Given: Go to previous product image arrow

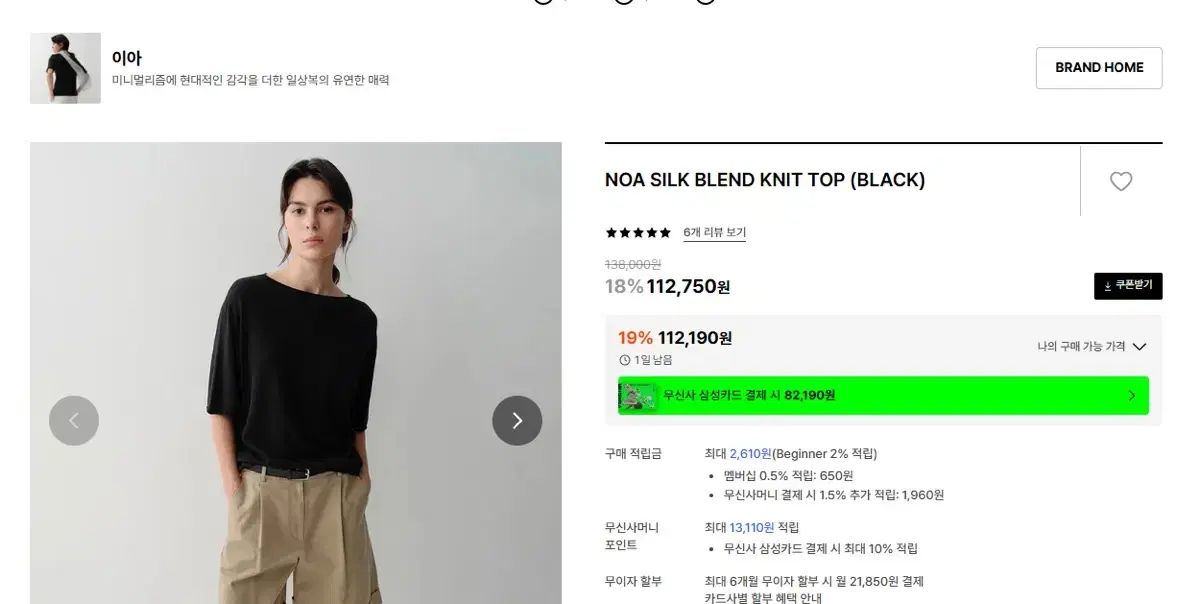Looking at the screenshot, I should click(74, 421).
